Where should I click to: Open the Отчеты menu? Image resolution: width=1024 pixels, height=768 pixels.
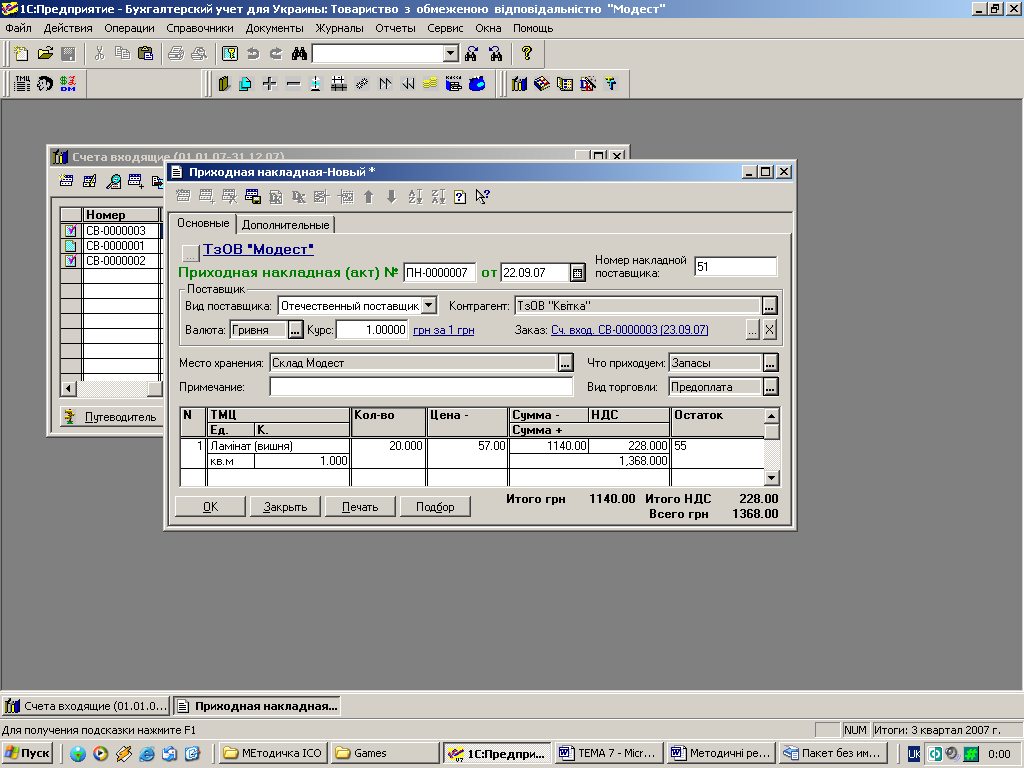pyautogui.click(x=395, y=28)
